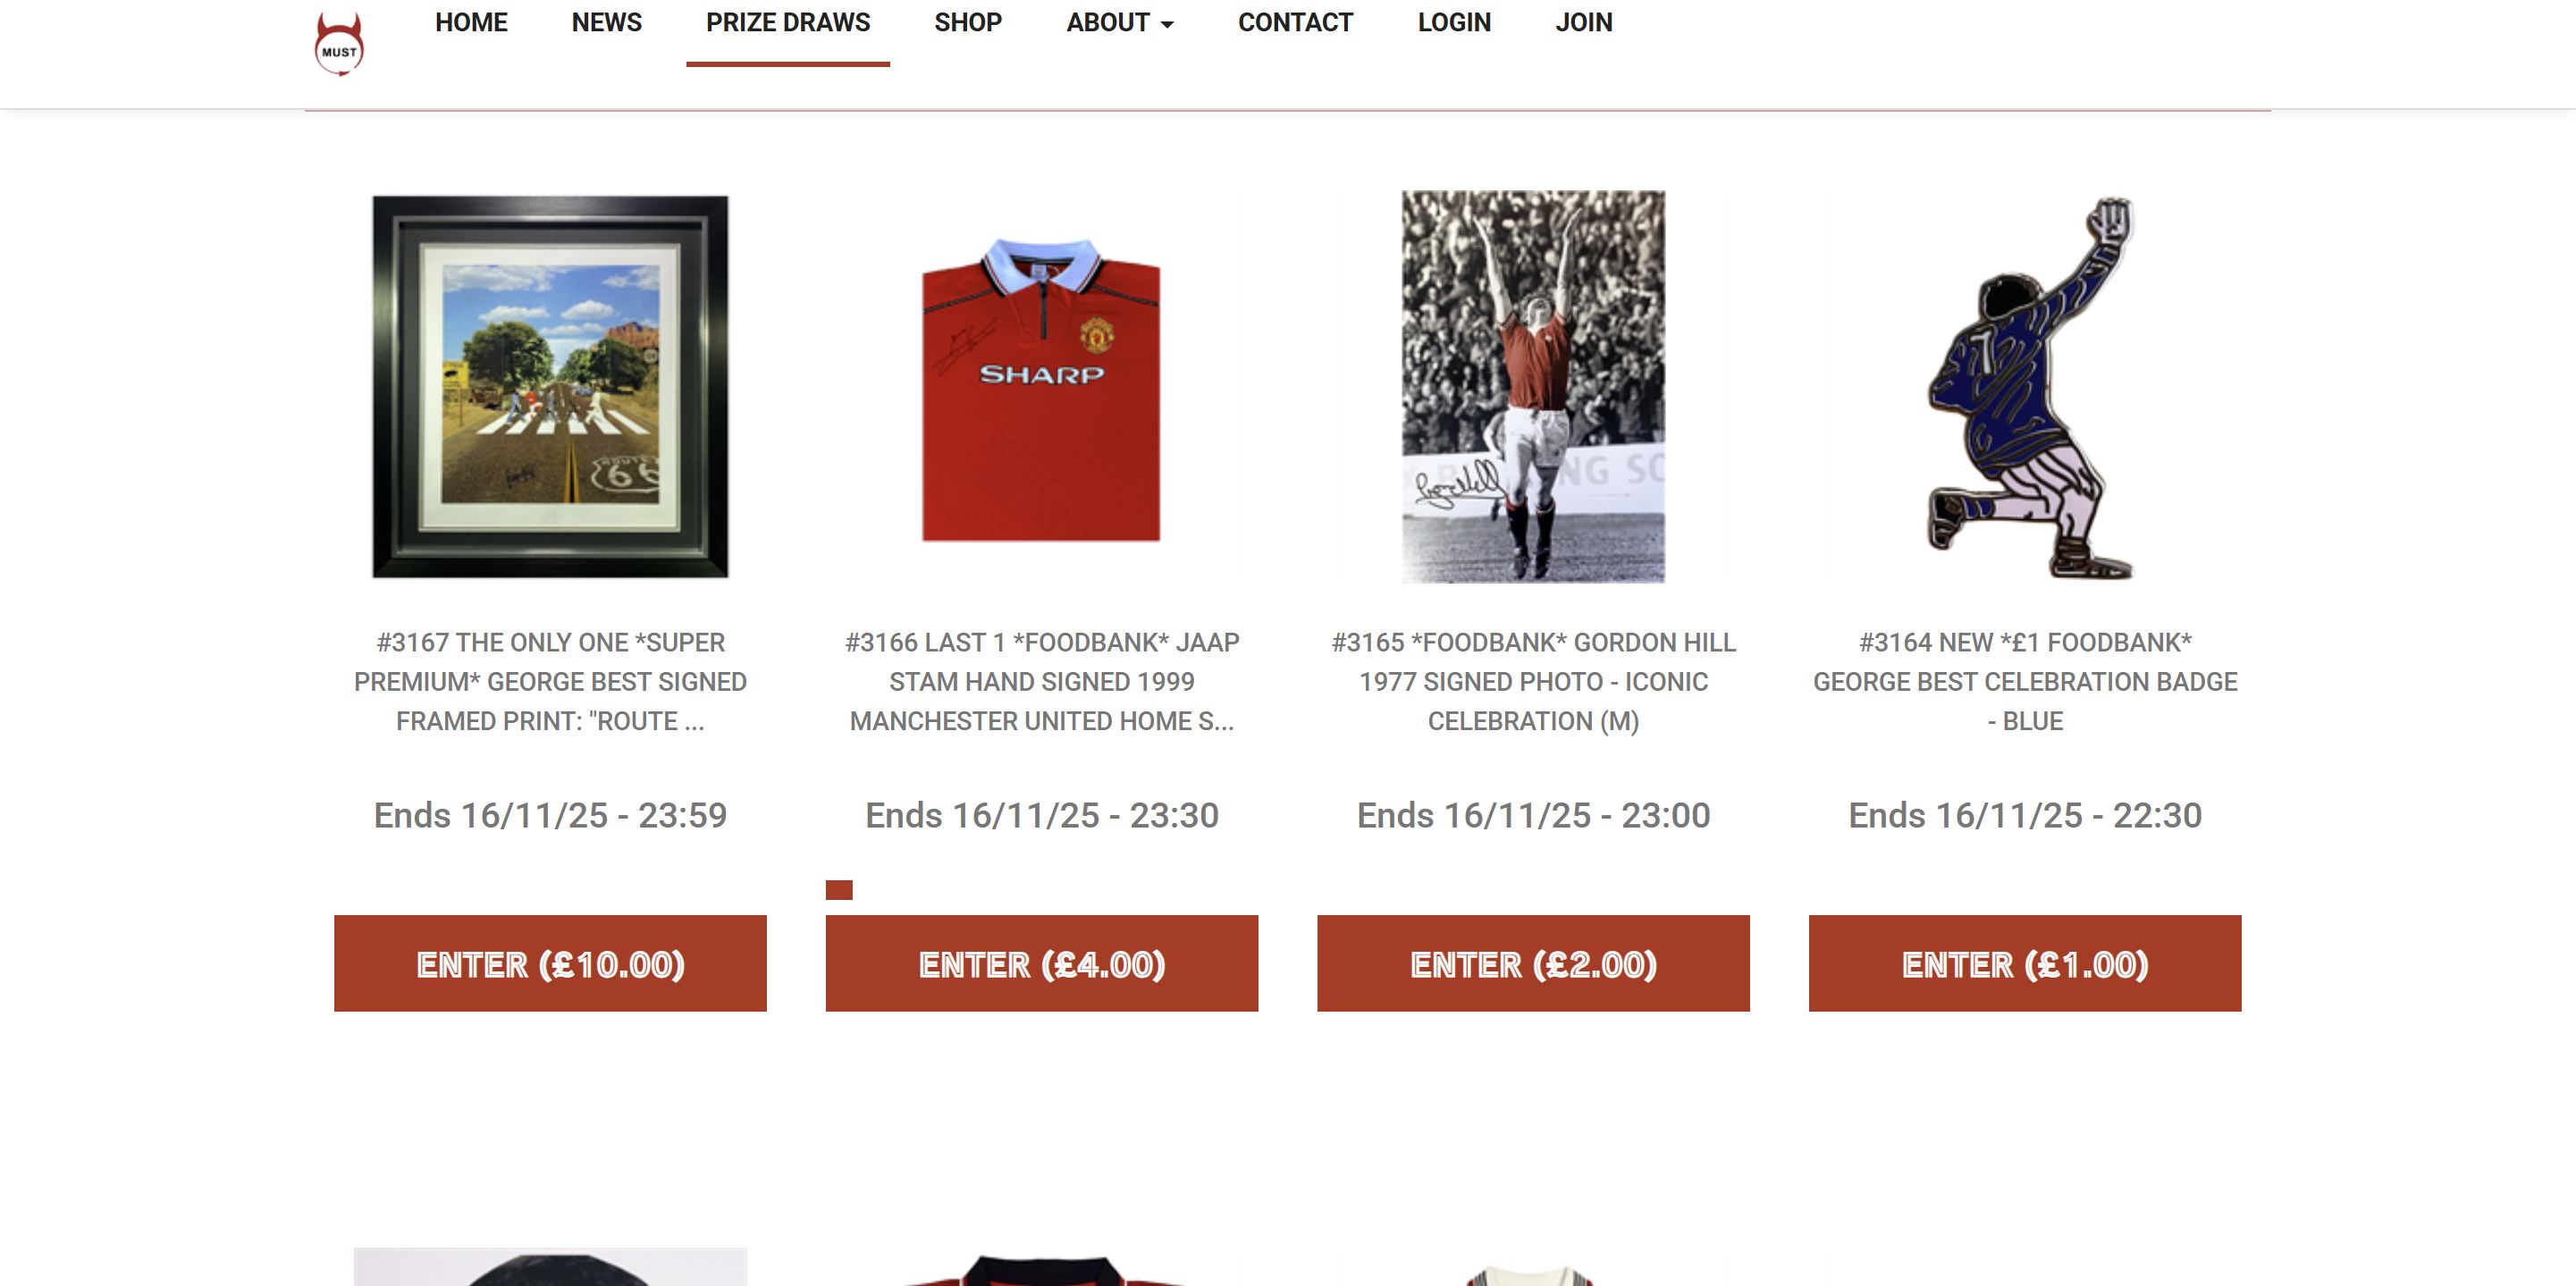This screenshot has width=2576, height=1286.
Task: Expand the ABOUT dropdown menu
Action: click(1120, 23)
